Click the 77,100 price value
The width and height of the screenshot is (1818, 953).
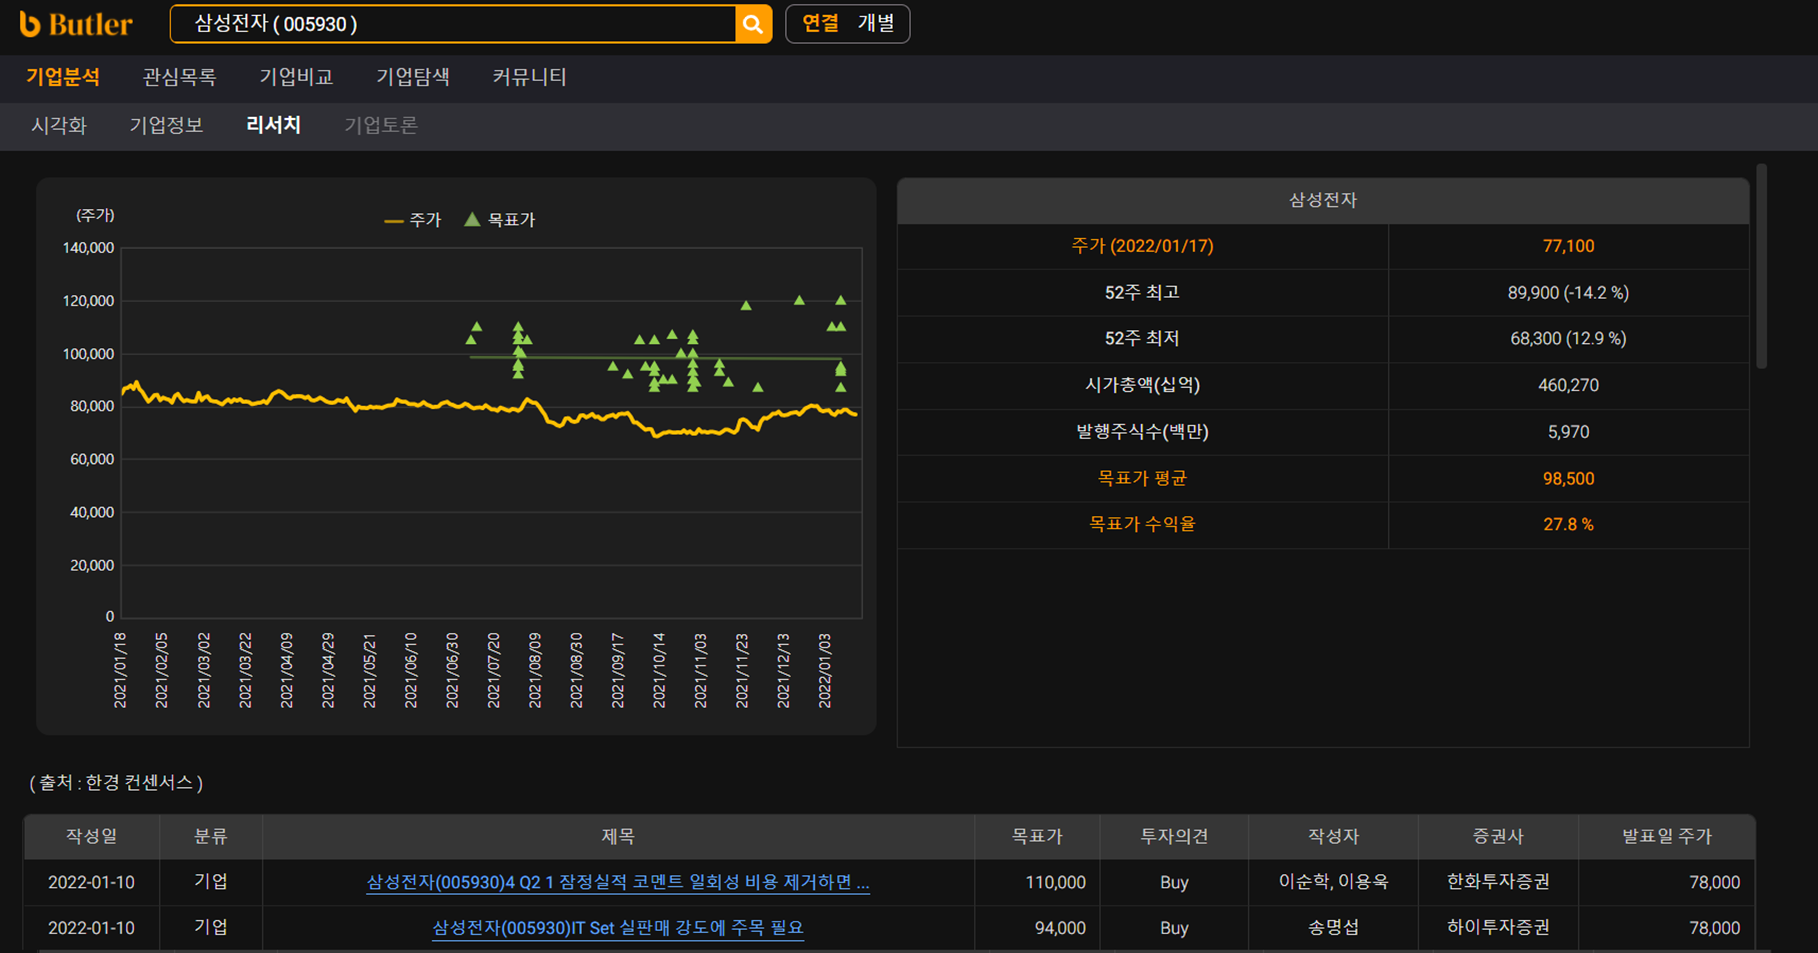point(1568,246)
